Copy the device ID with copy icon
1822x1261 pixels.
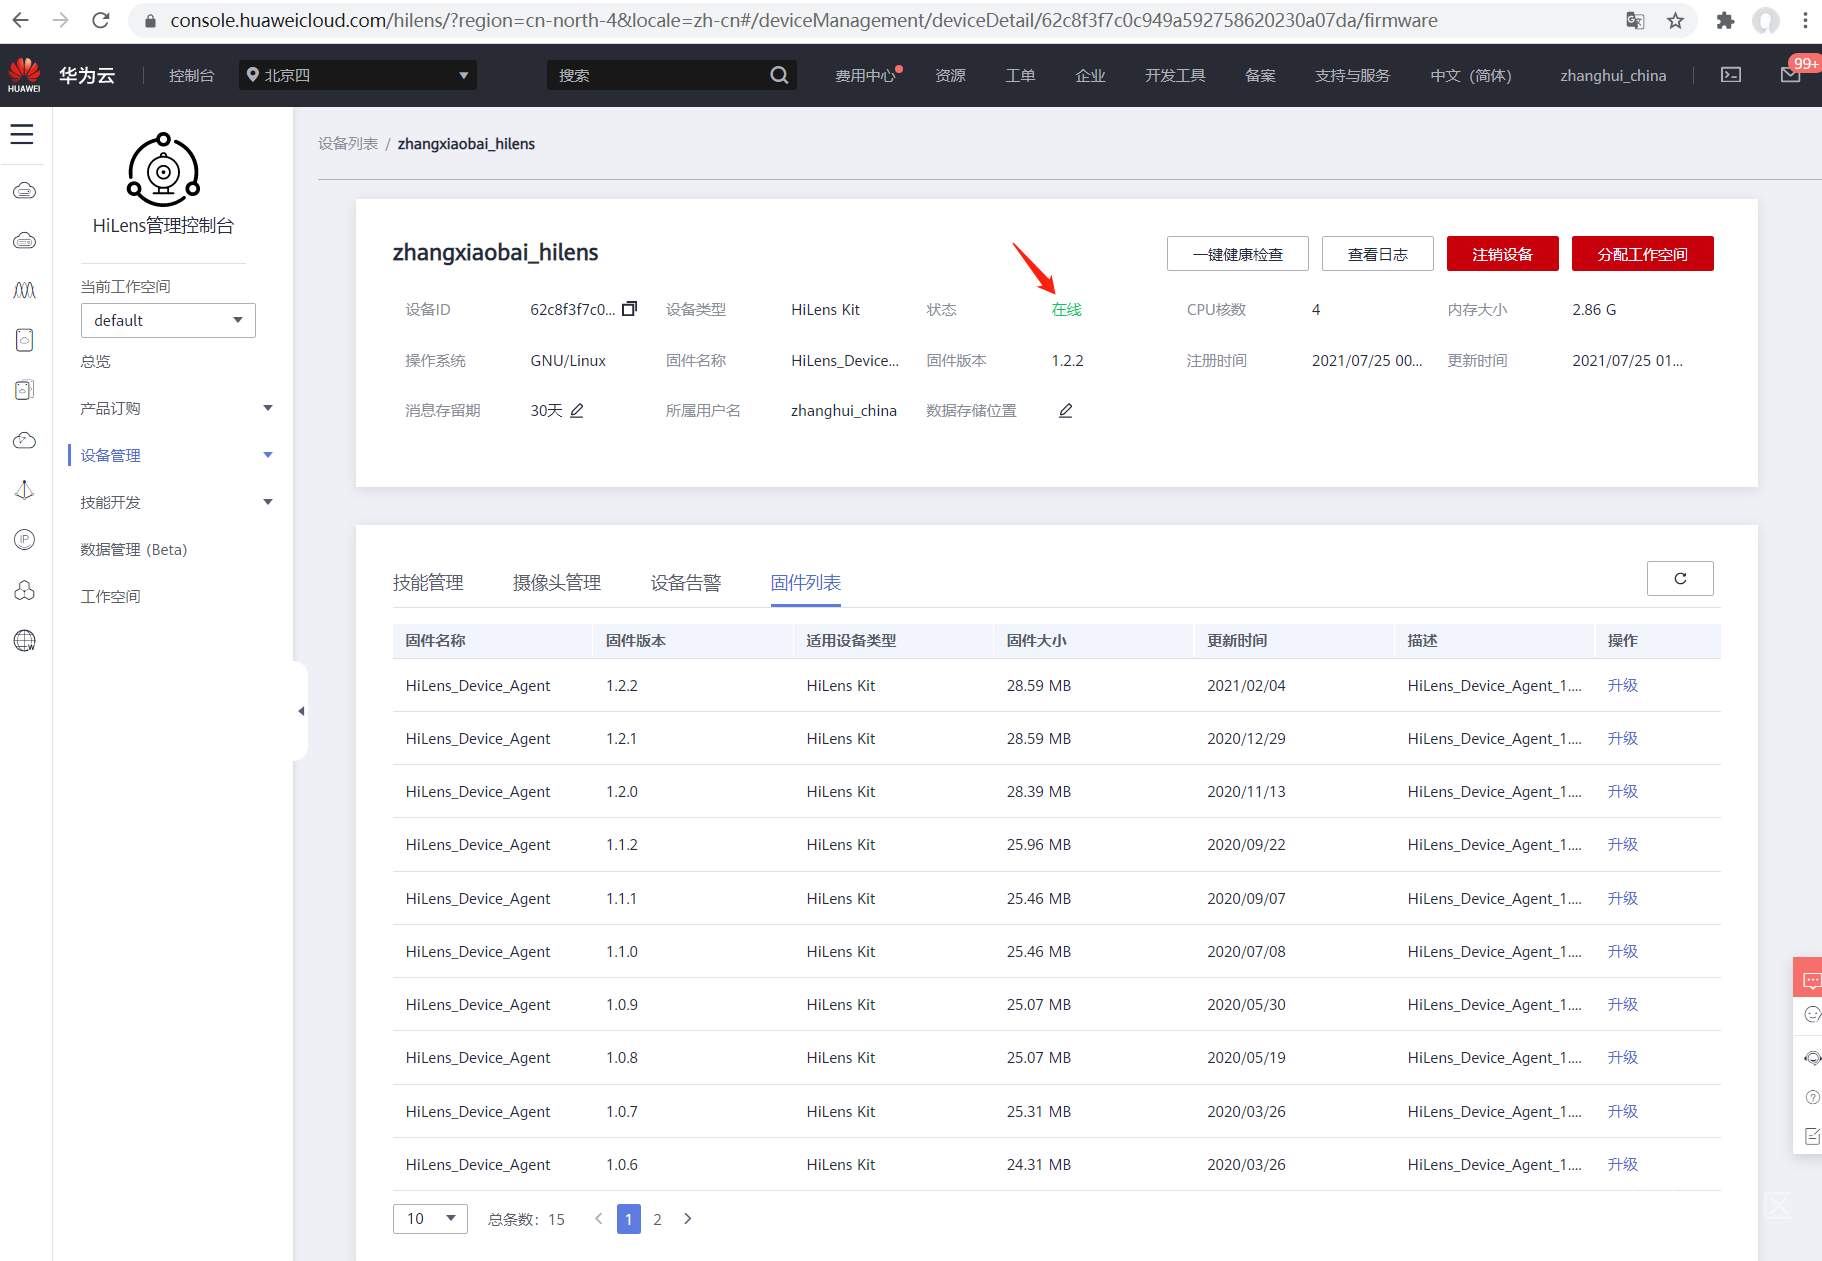pyautogui.click(x=629, y=309)
